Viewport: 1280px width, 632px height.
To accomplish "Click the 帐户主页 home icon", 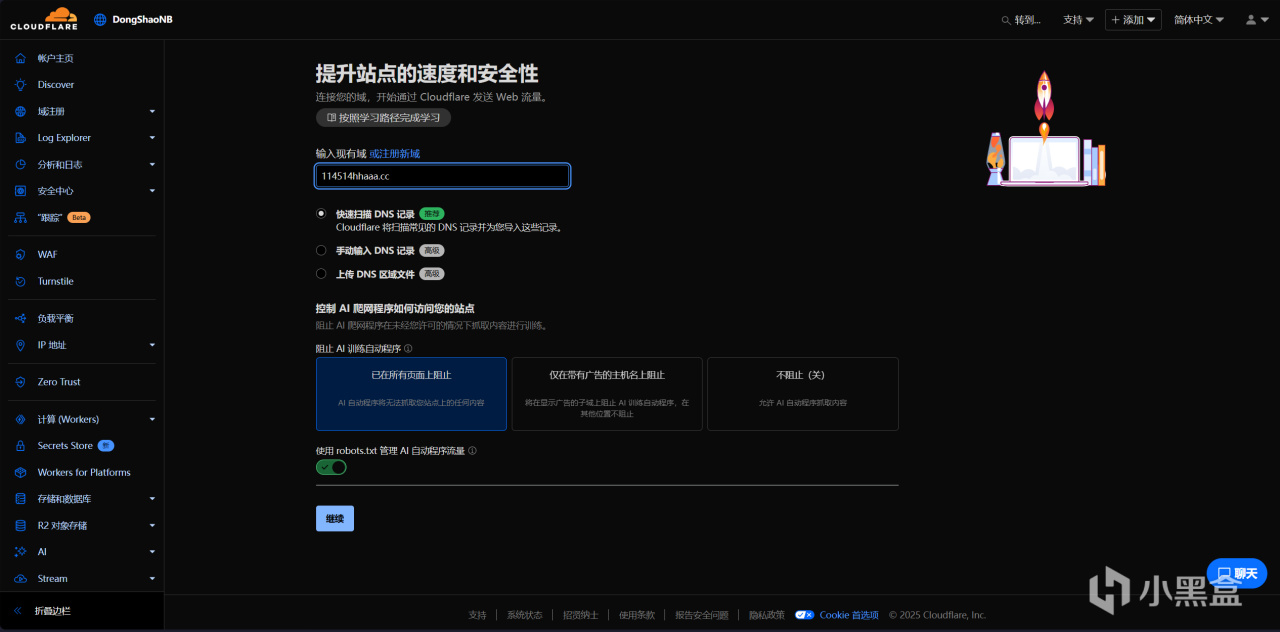I will (20, 58).
